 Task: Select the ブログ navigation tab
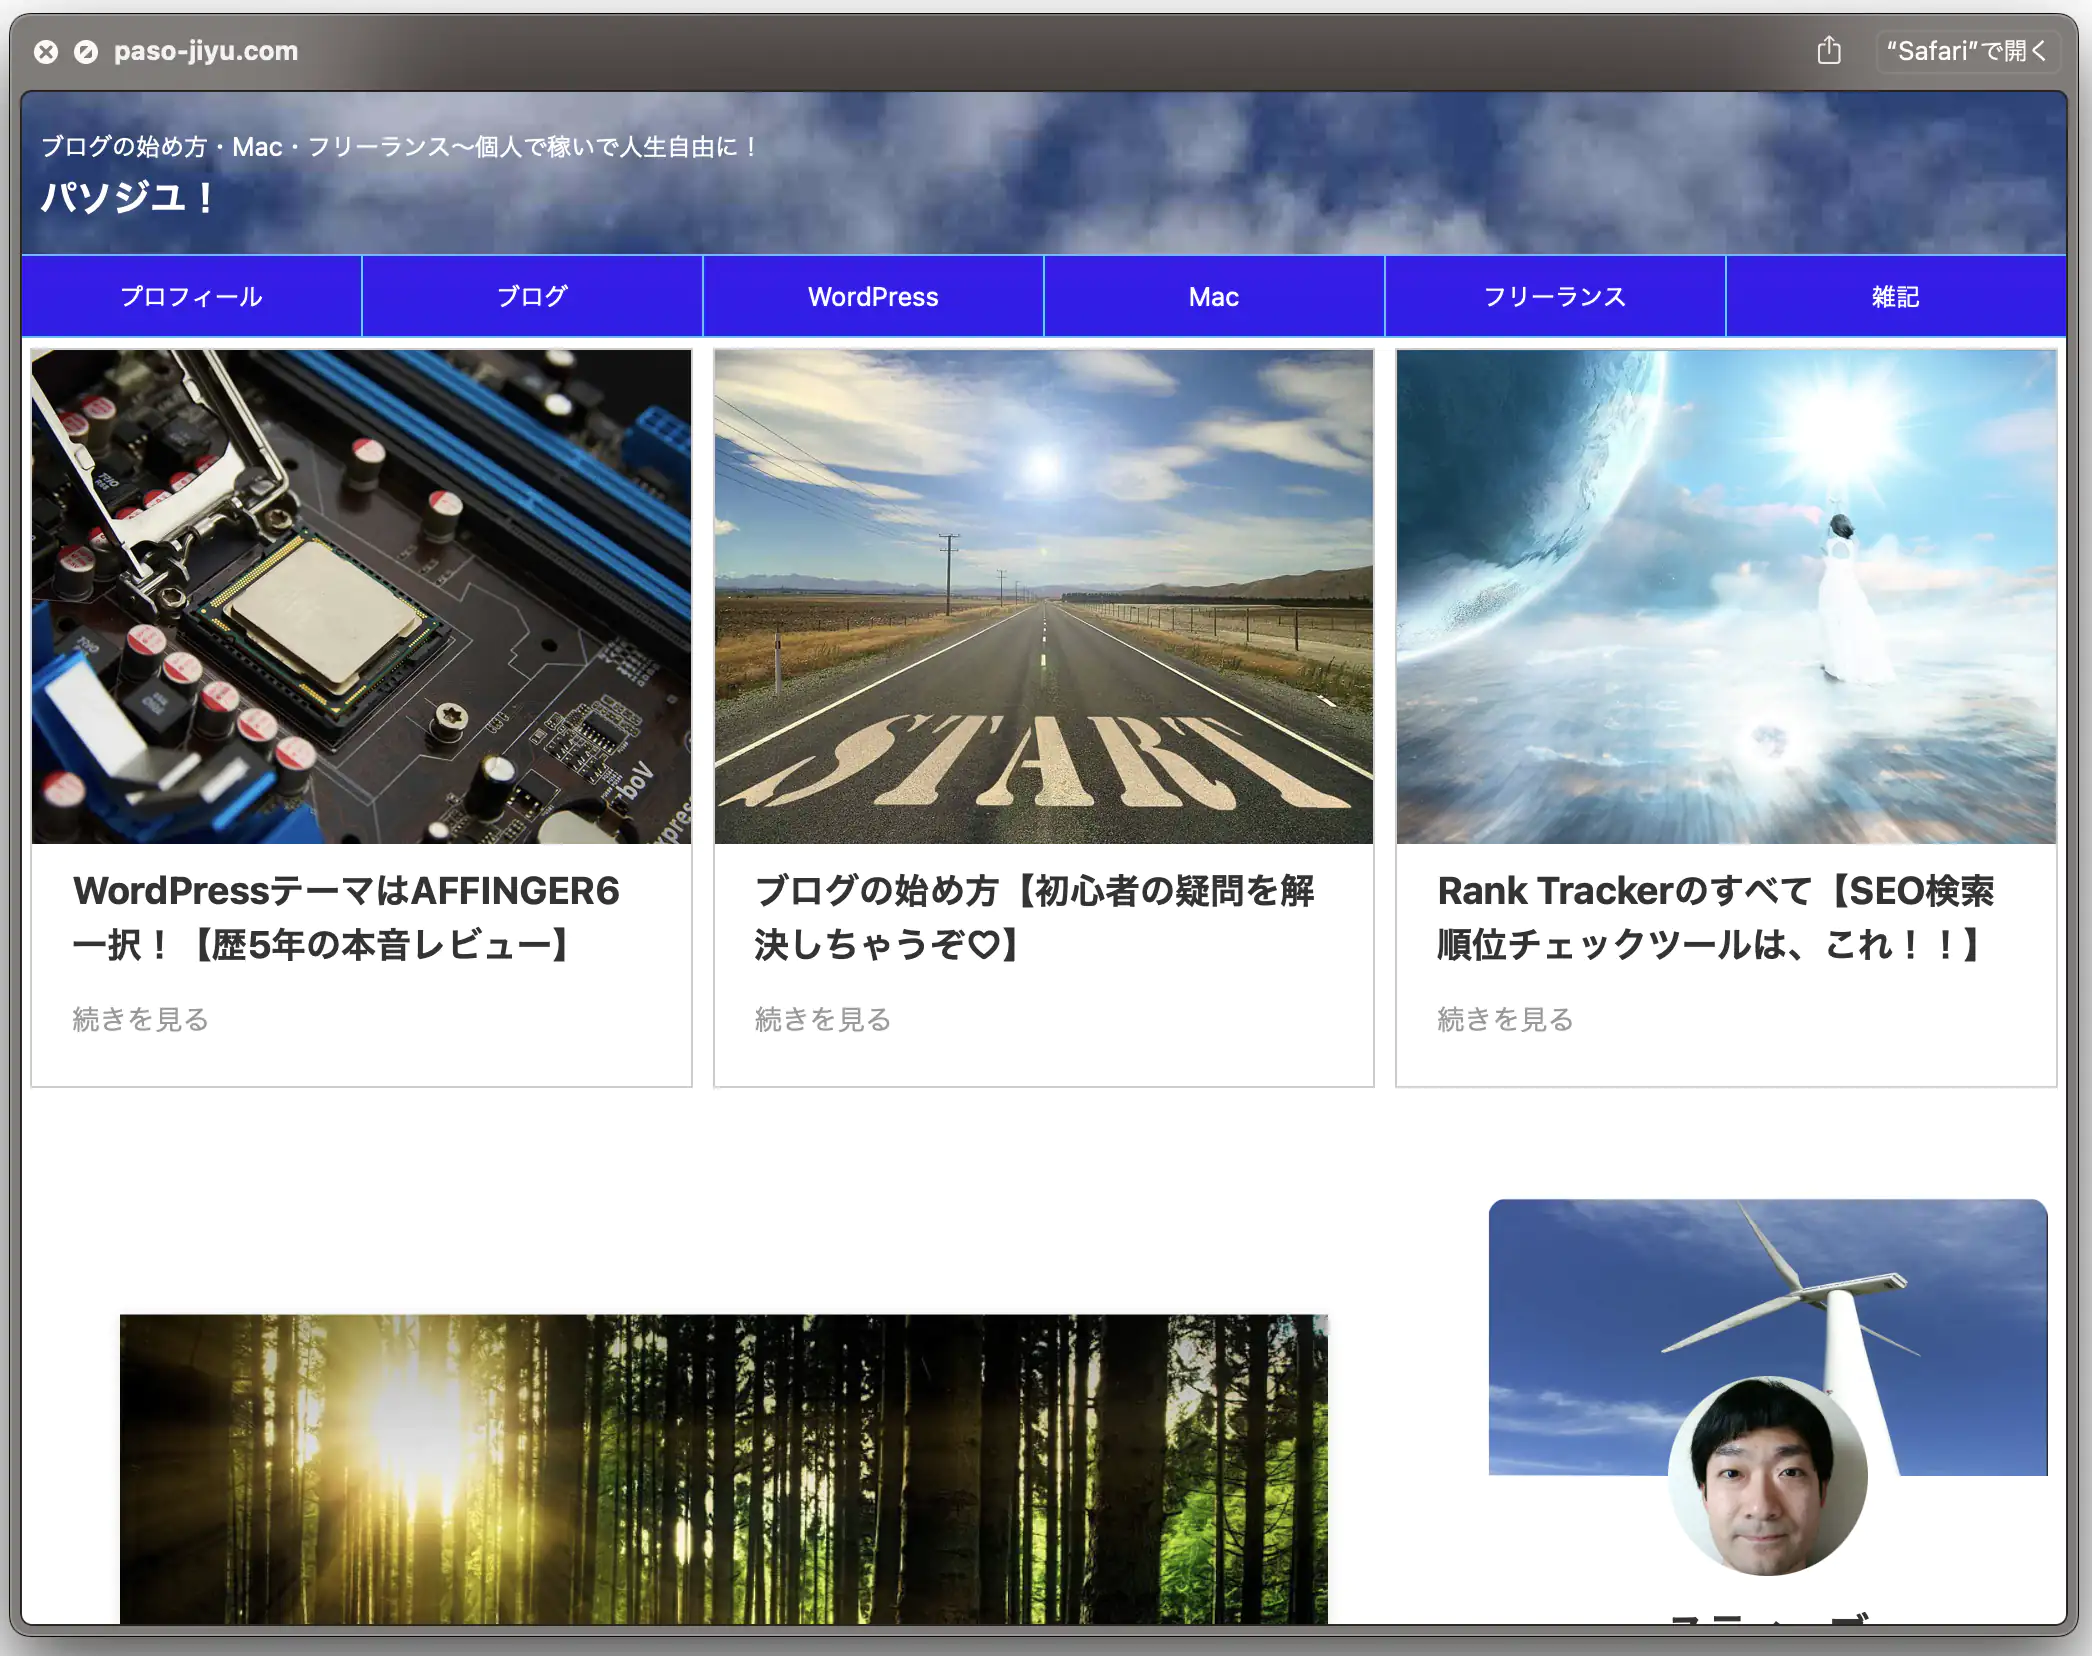point(532,296)
